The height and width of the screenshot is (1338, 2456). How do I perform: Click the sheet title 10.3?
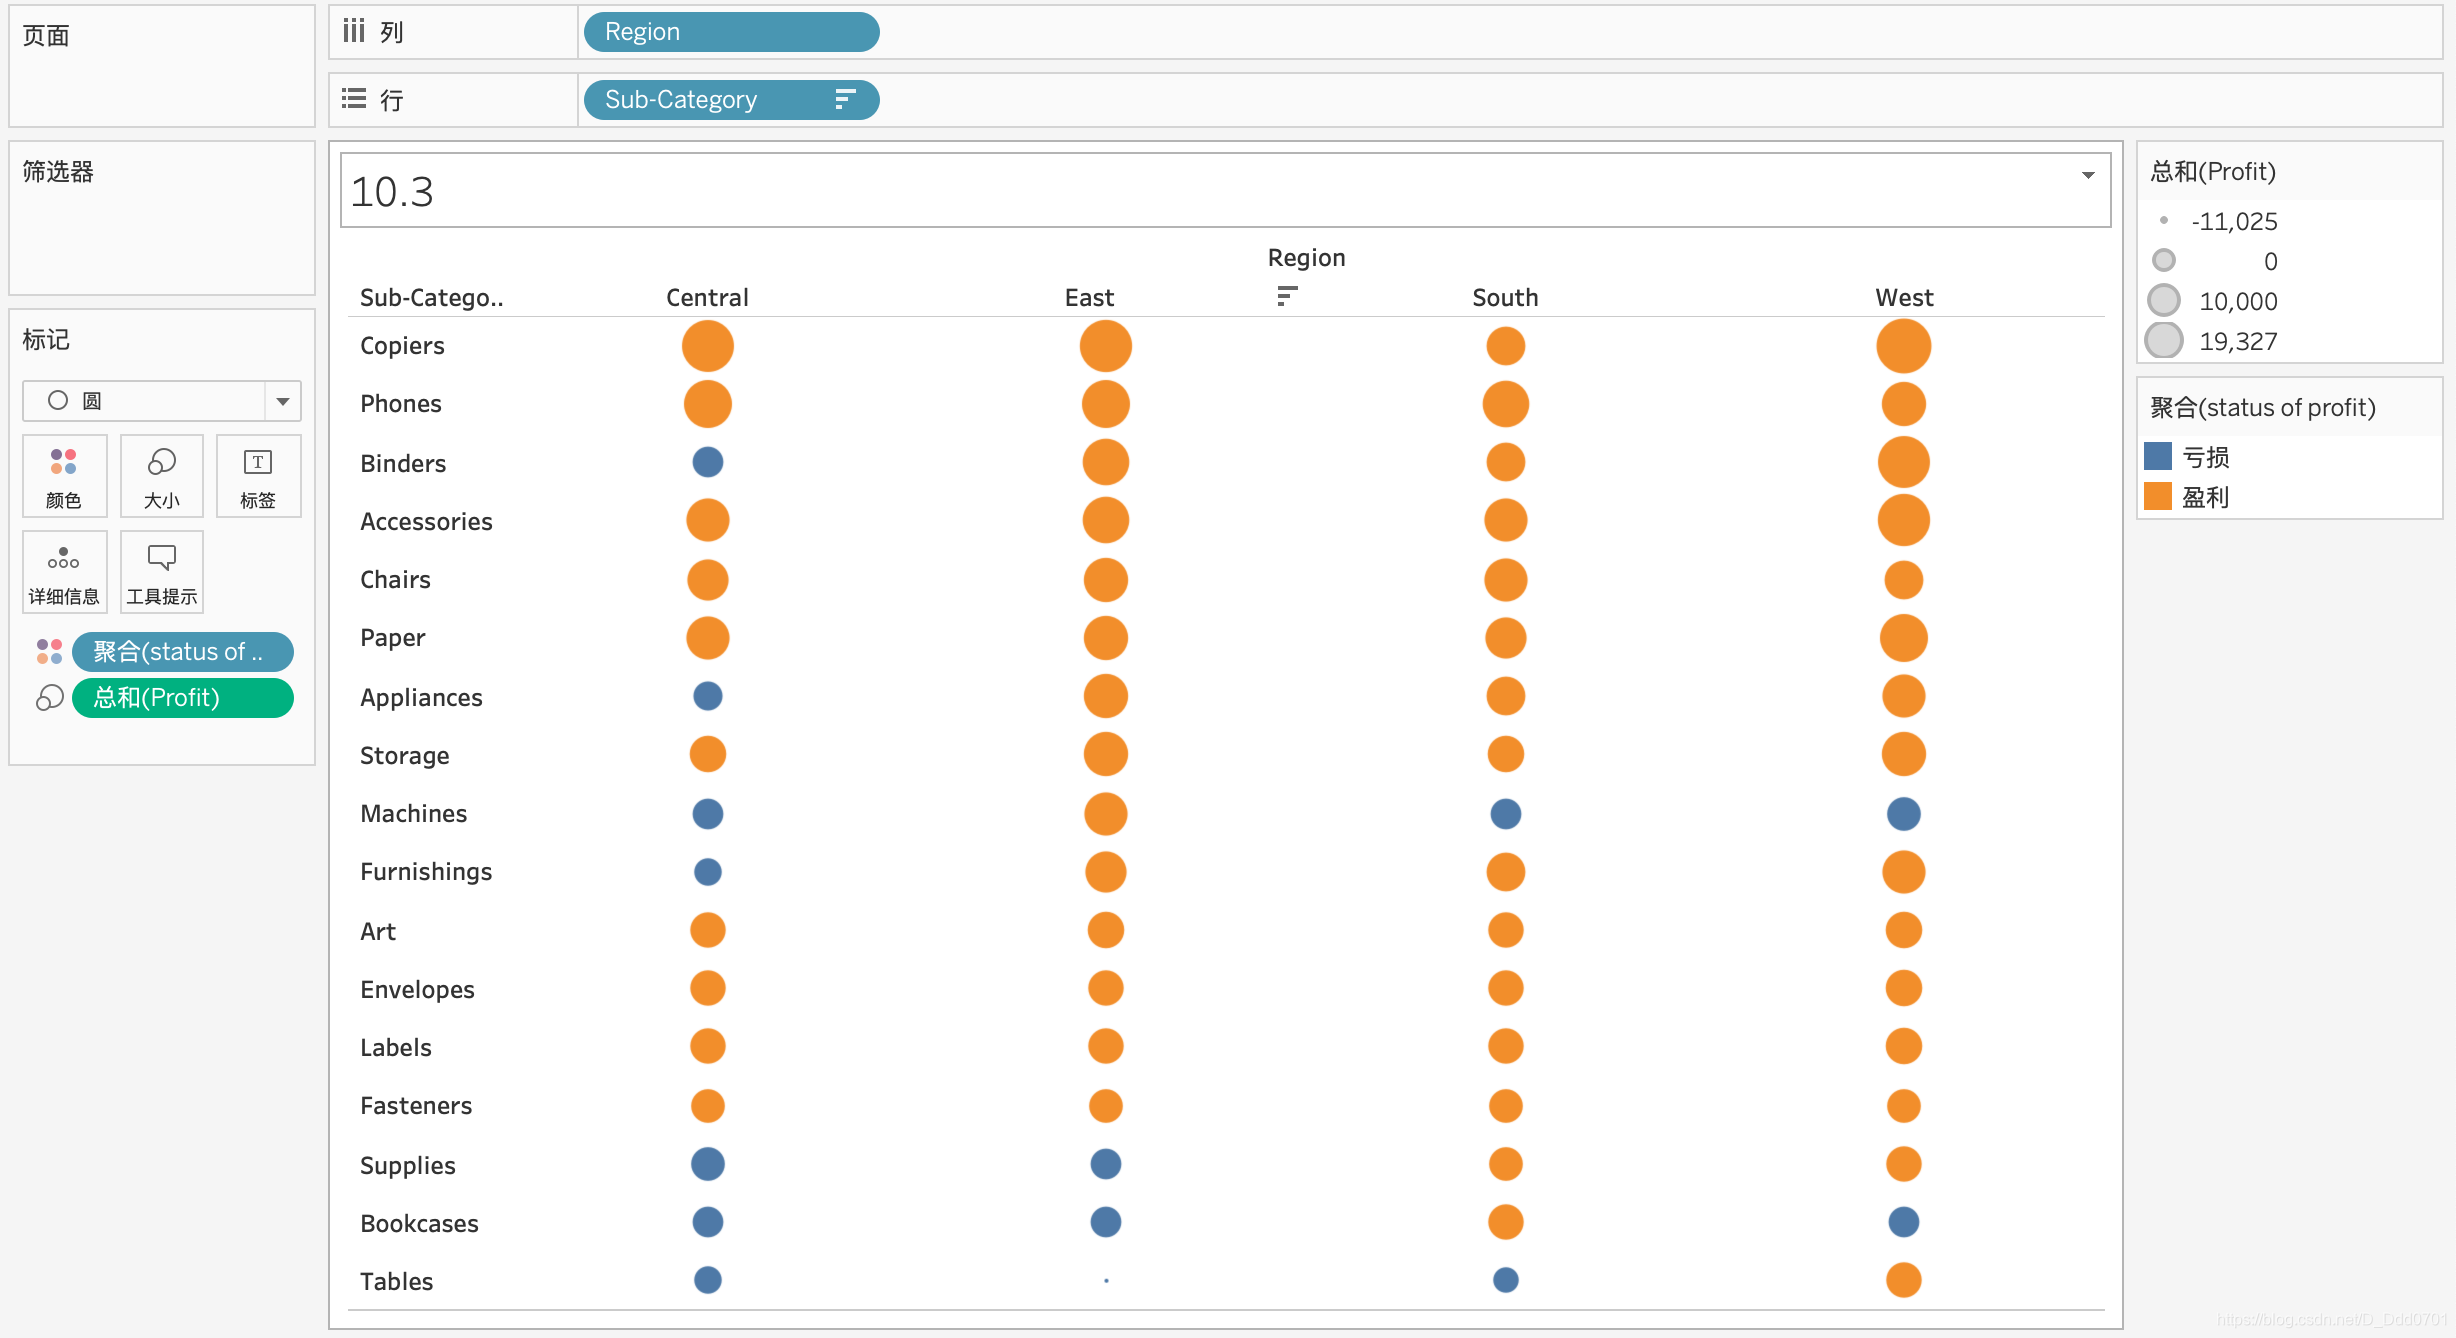click(392, 191)
